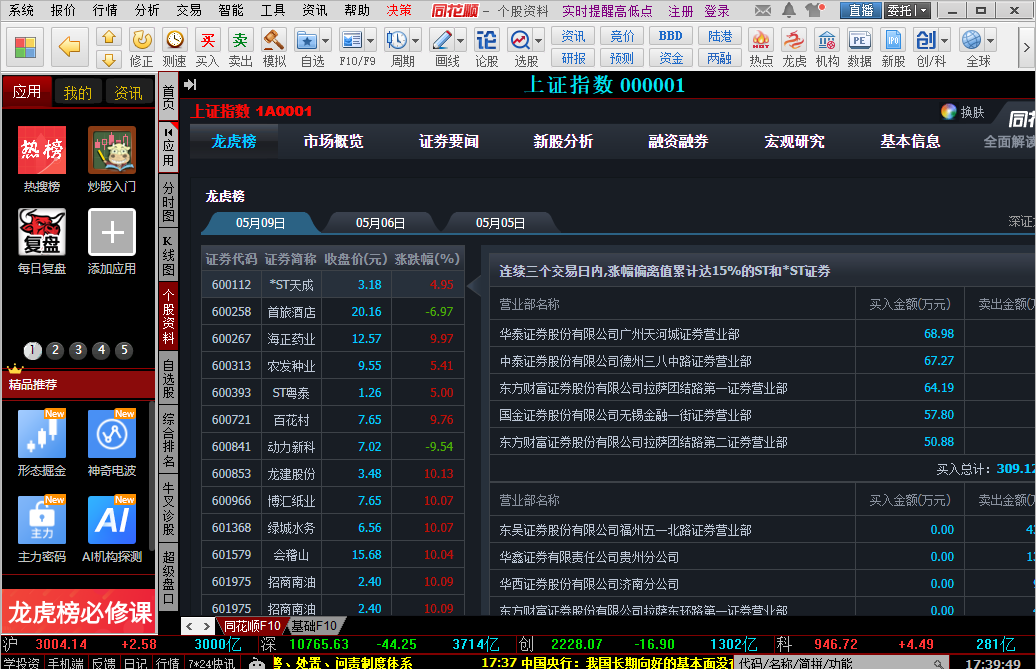Switch to the 融资融券 tab
This screenshot has width=1036, height=669.
coord(679,141)
